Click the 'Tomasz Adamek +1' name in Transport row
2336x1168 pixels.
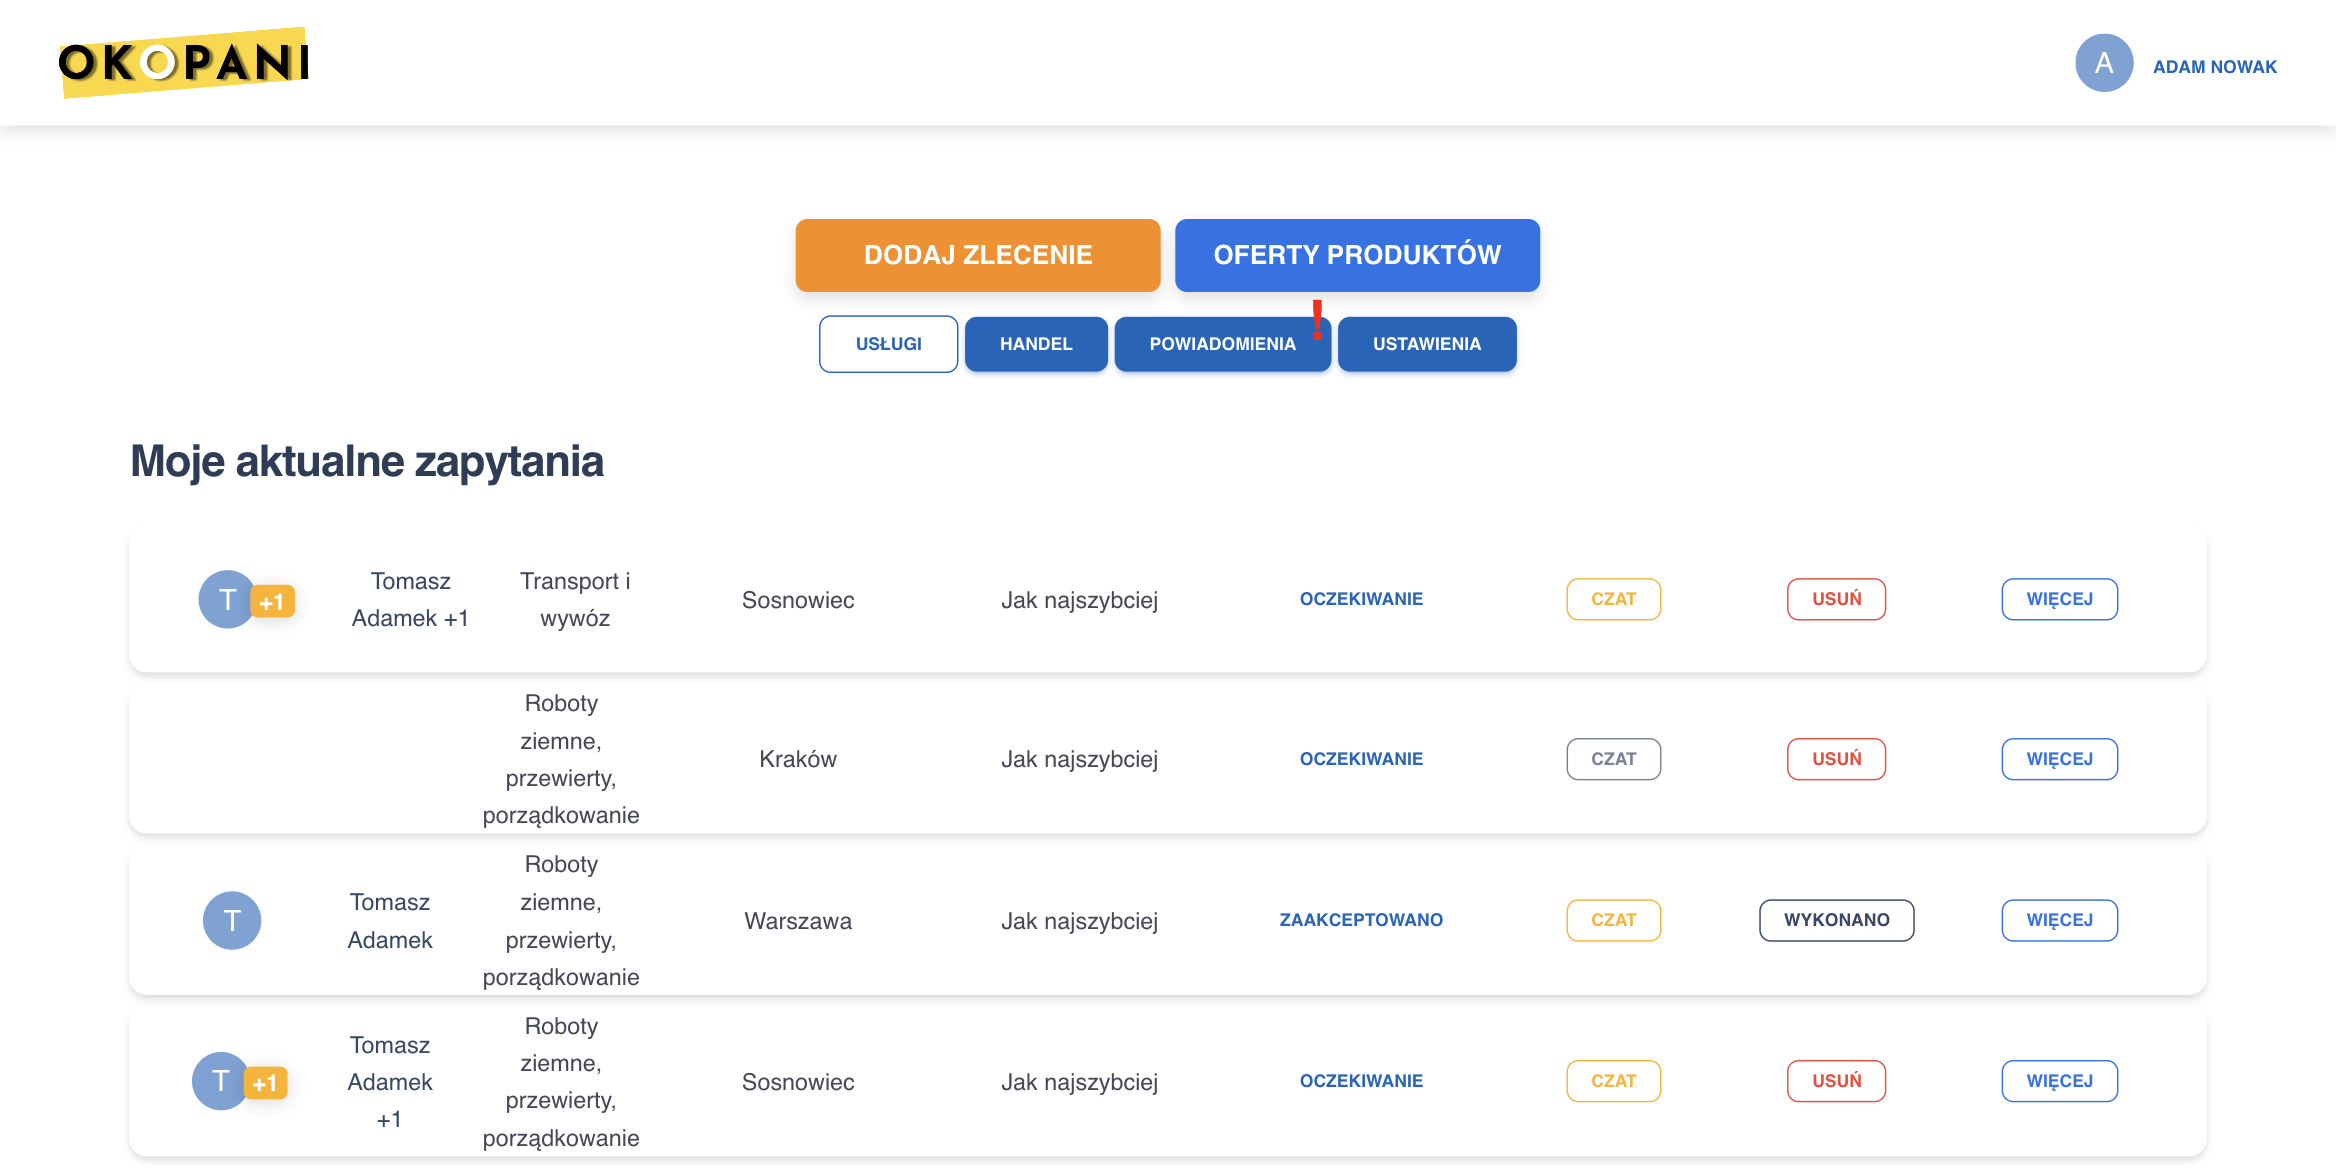click(x=410, y=599)
